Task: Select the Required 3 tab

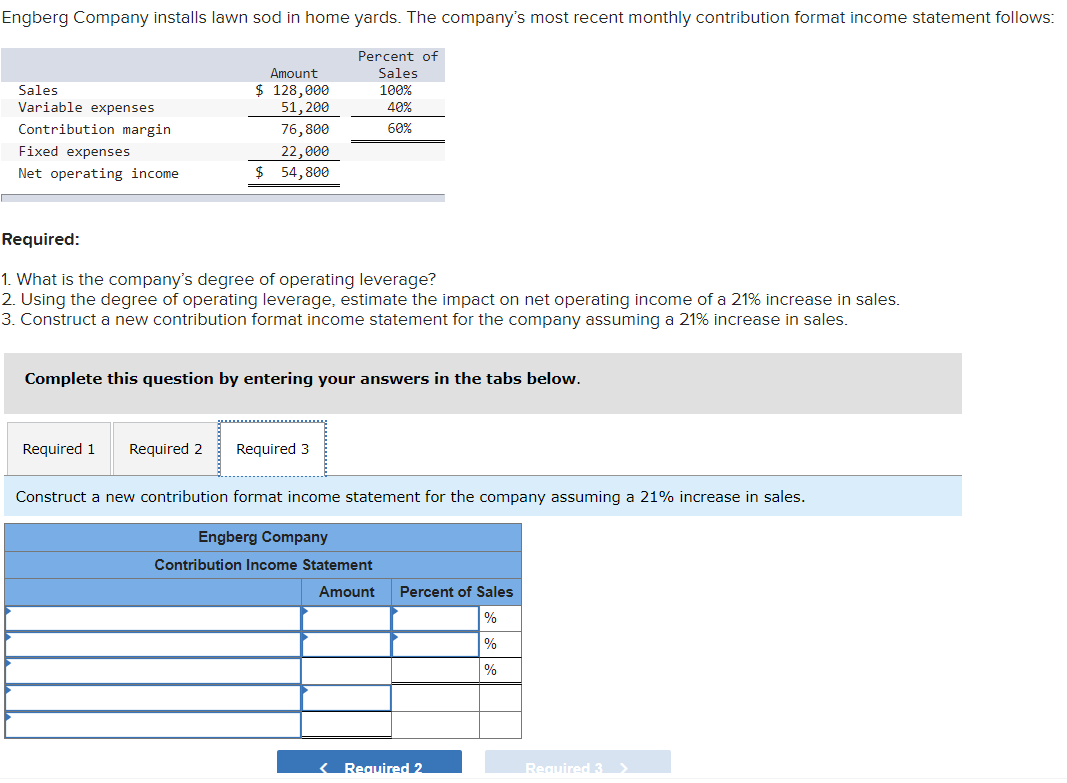Action: tap(272, 449)
